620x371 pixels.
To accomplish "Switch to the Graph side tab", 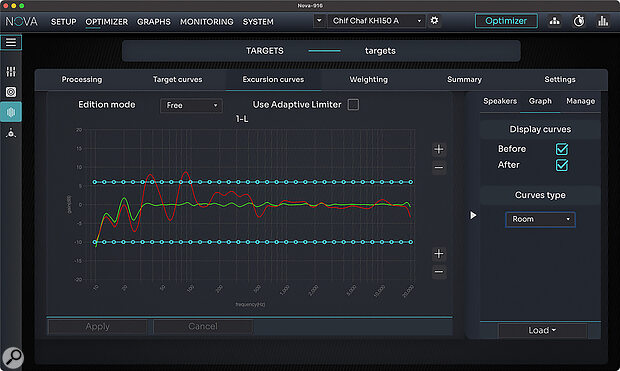I will 540,101.
